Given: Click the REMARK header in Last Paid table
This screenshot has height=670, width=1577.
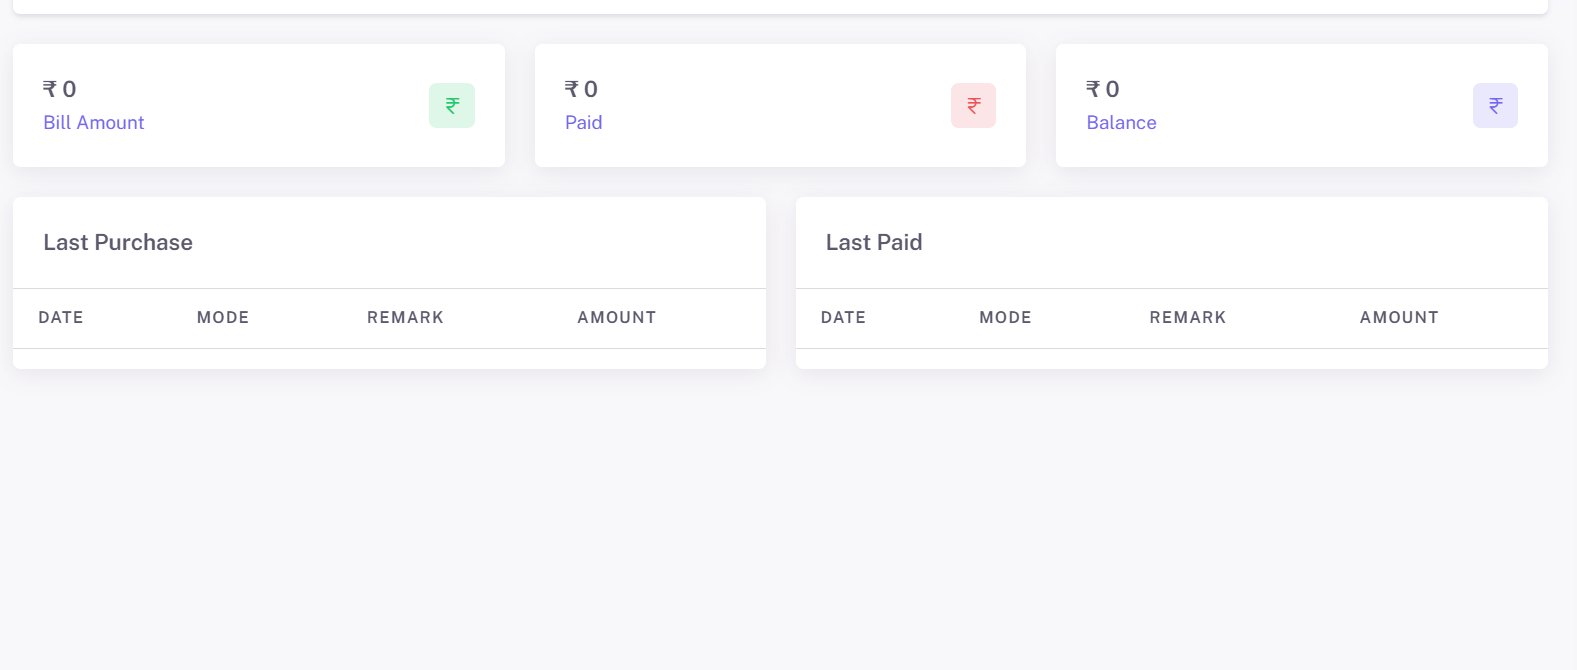Looking at the screenshot, I should 1187,317.
